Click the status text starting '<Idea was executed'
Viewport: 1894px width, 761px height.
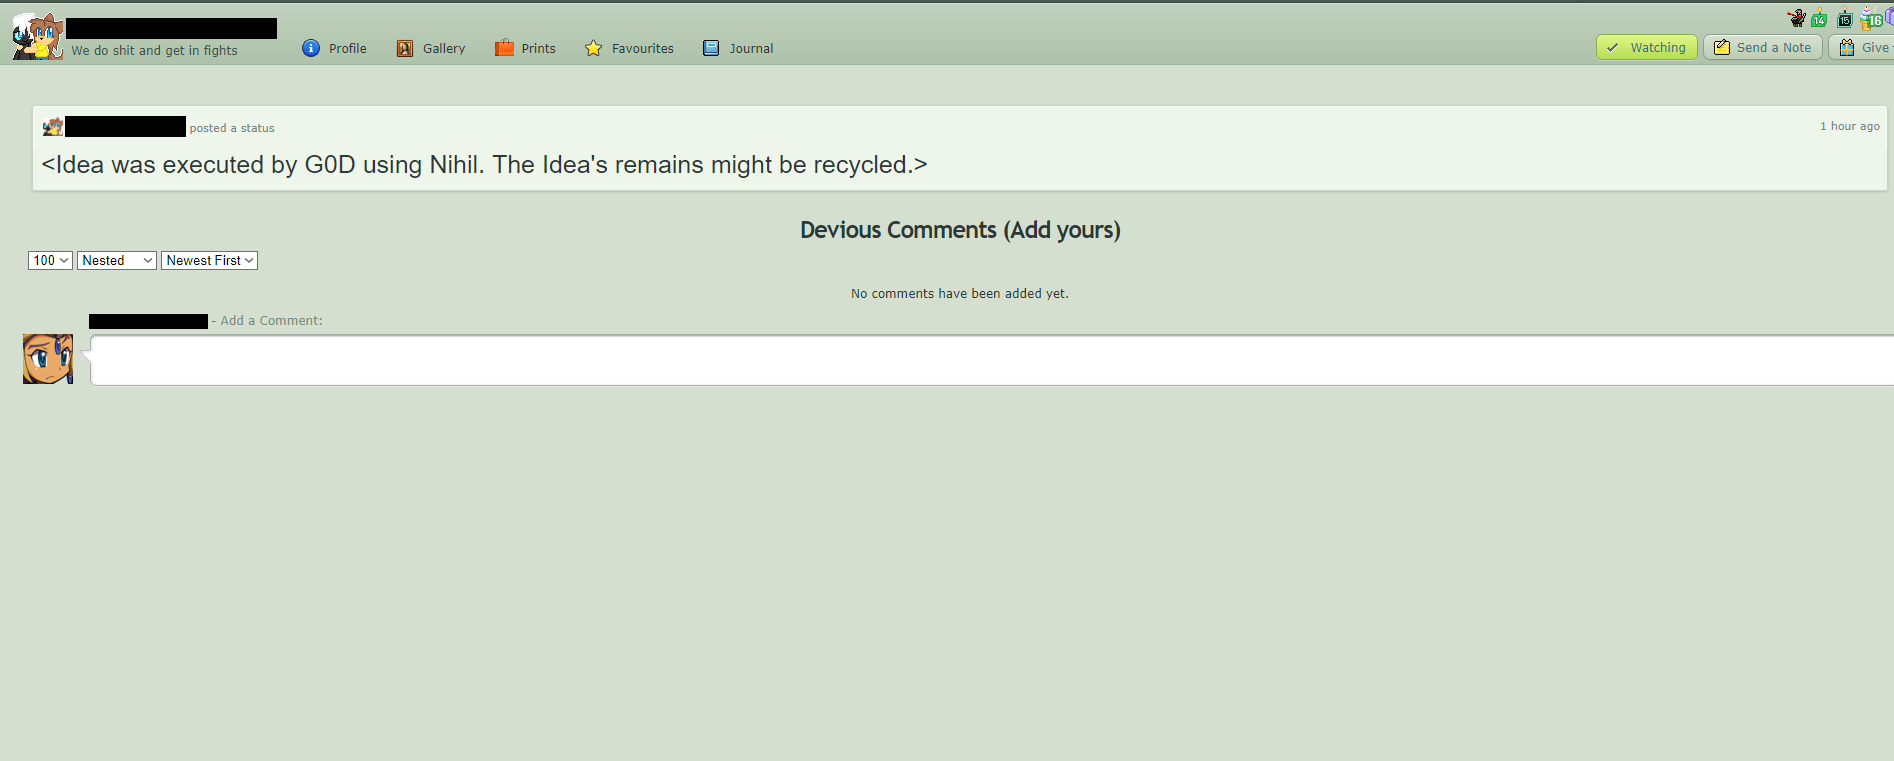[485, 165]
